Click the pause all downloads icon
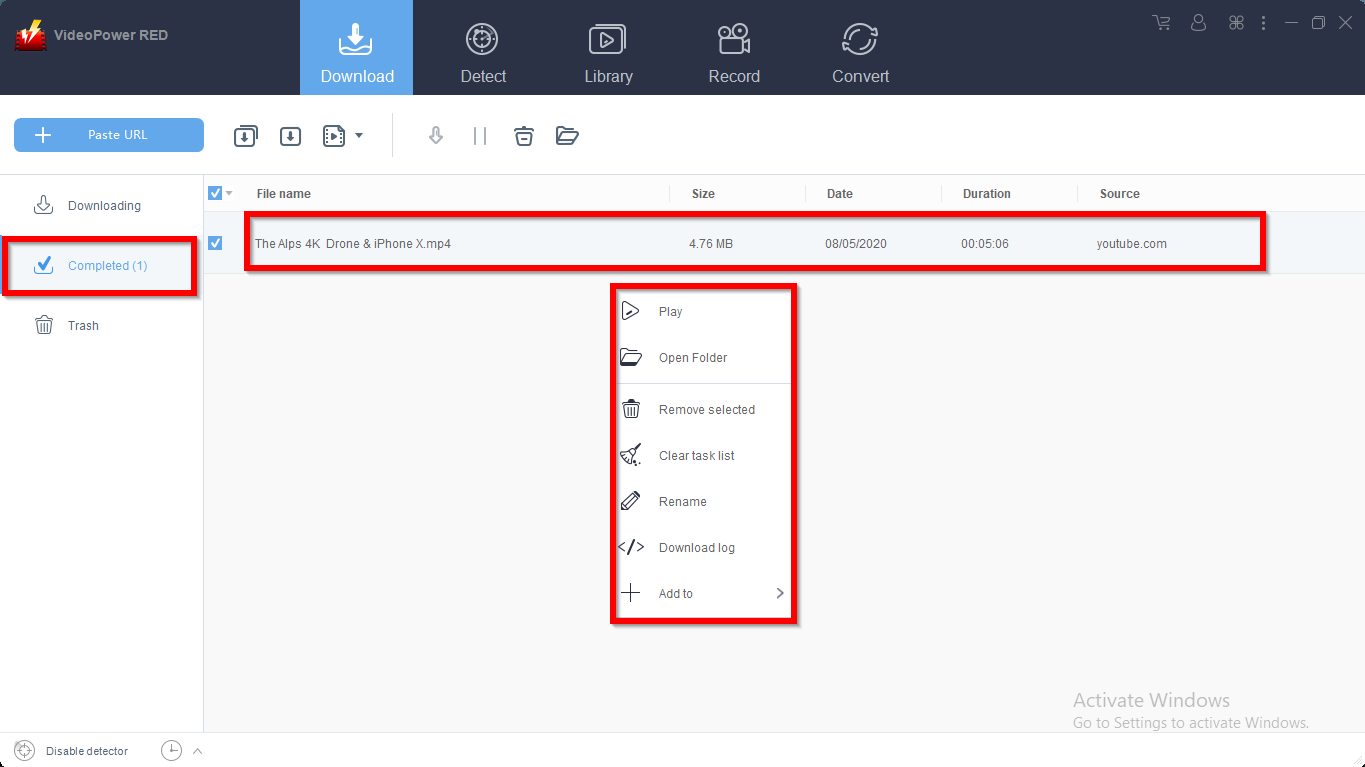1365x767 pixels. (480, 136)
